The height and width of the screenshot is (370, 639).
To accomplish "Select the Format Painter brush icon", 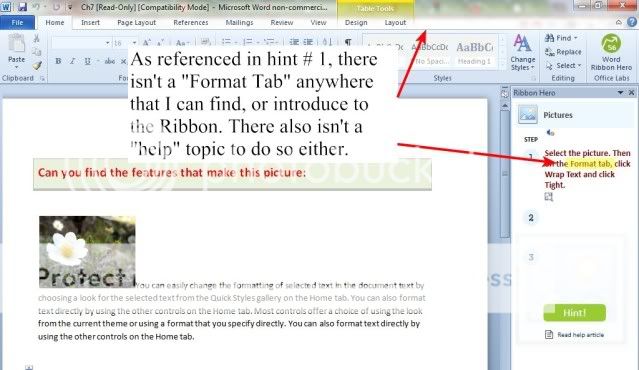I will 37,65.
